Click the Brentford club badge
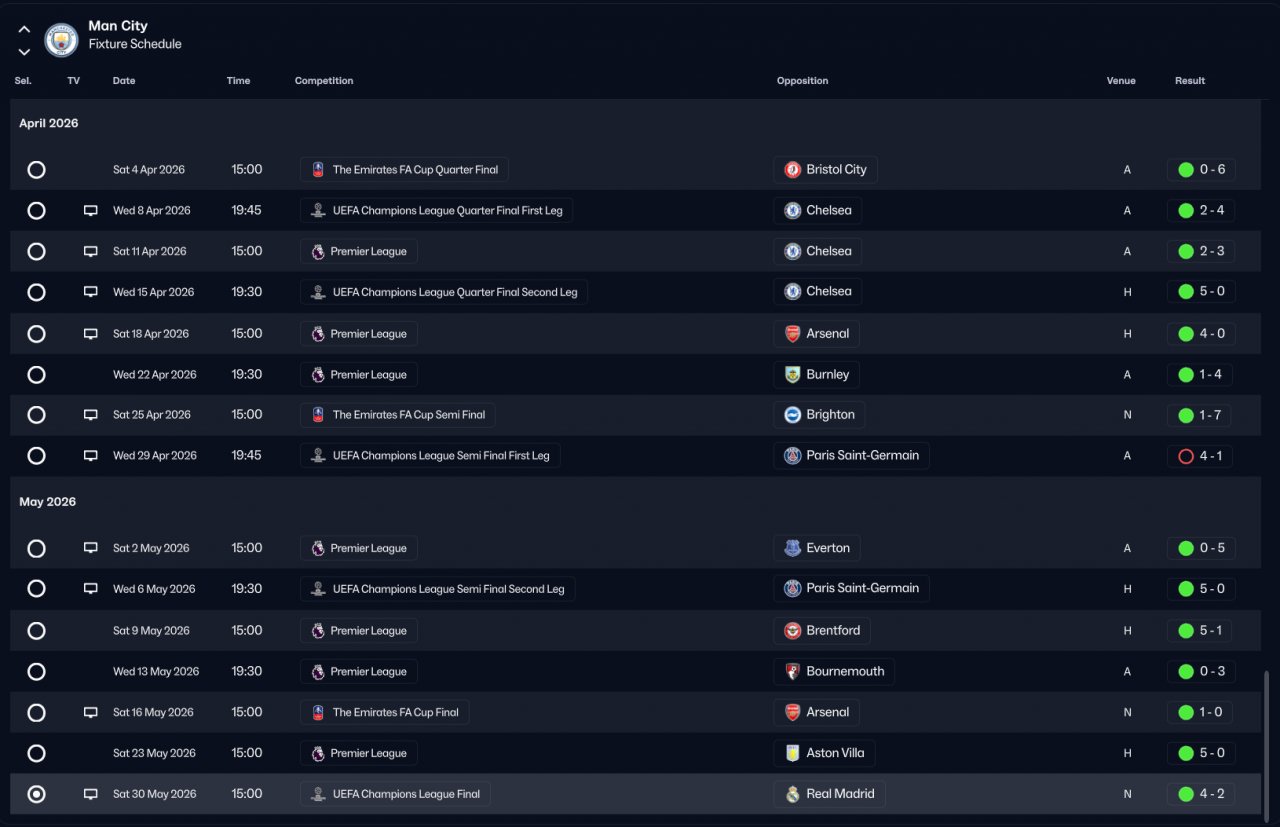The image size is (1280, 827). point(792,631)
